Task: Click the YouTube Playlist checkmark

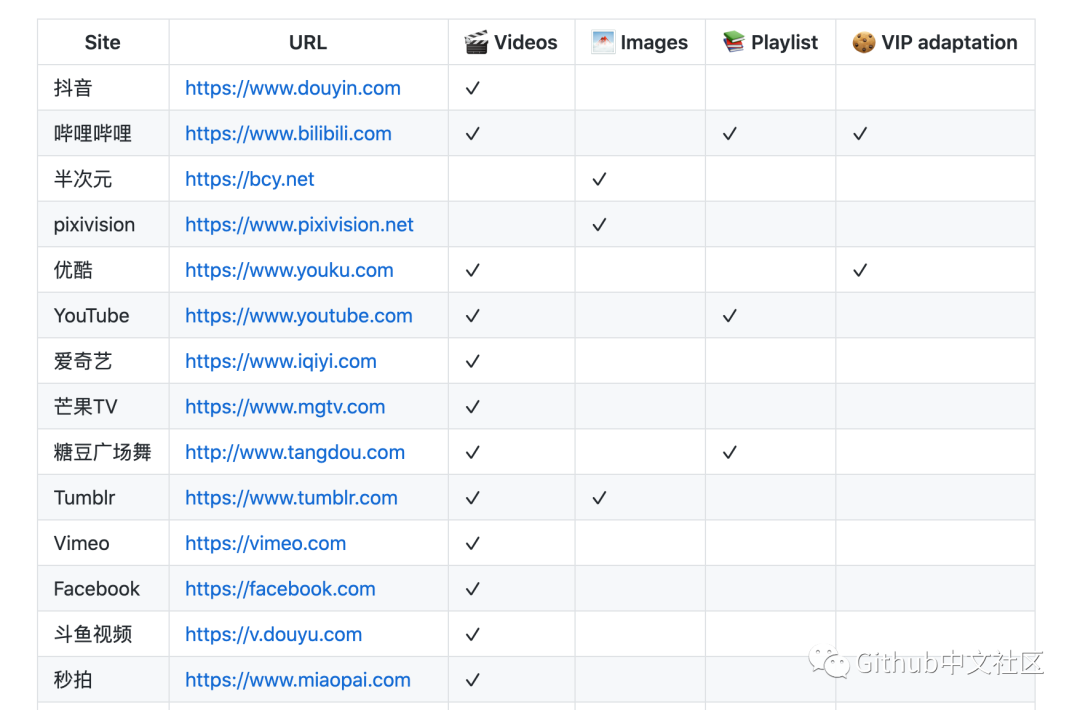Action: pyautogui.click(x=730, y=316)
